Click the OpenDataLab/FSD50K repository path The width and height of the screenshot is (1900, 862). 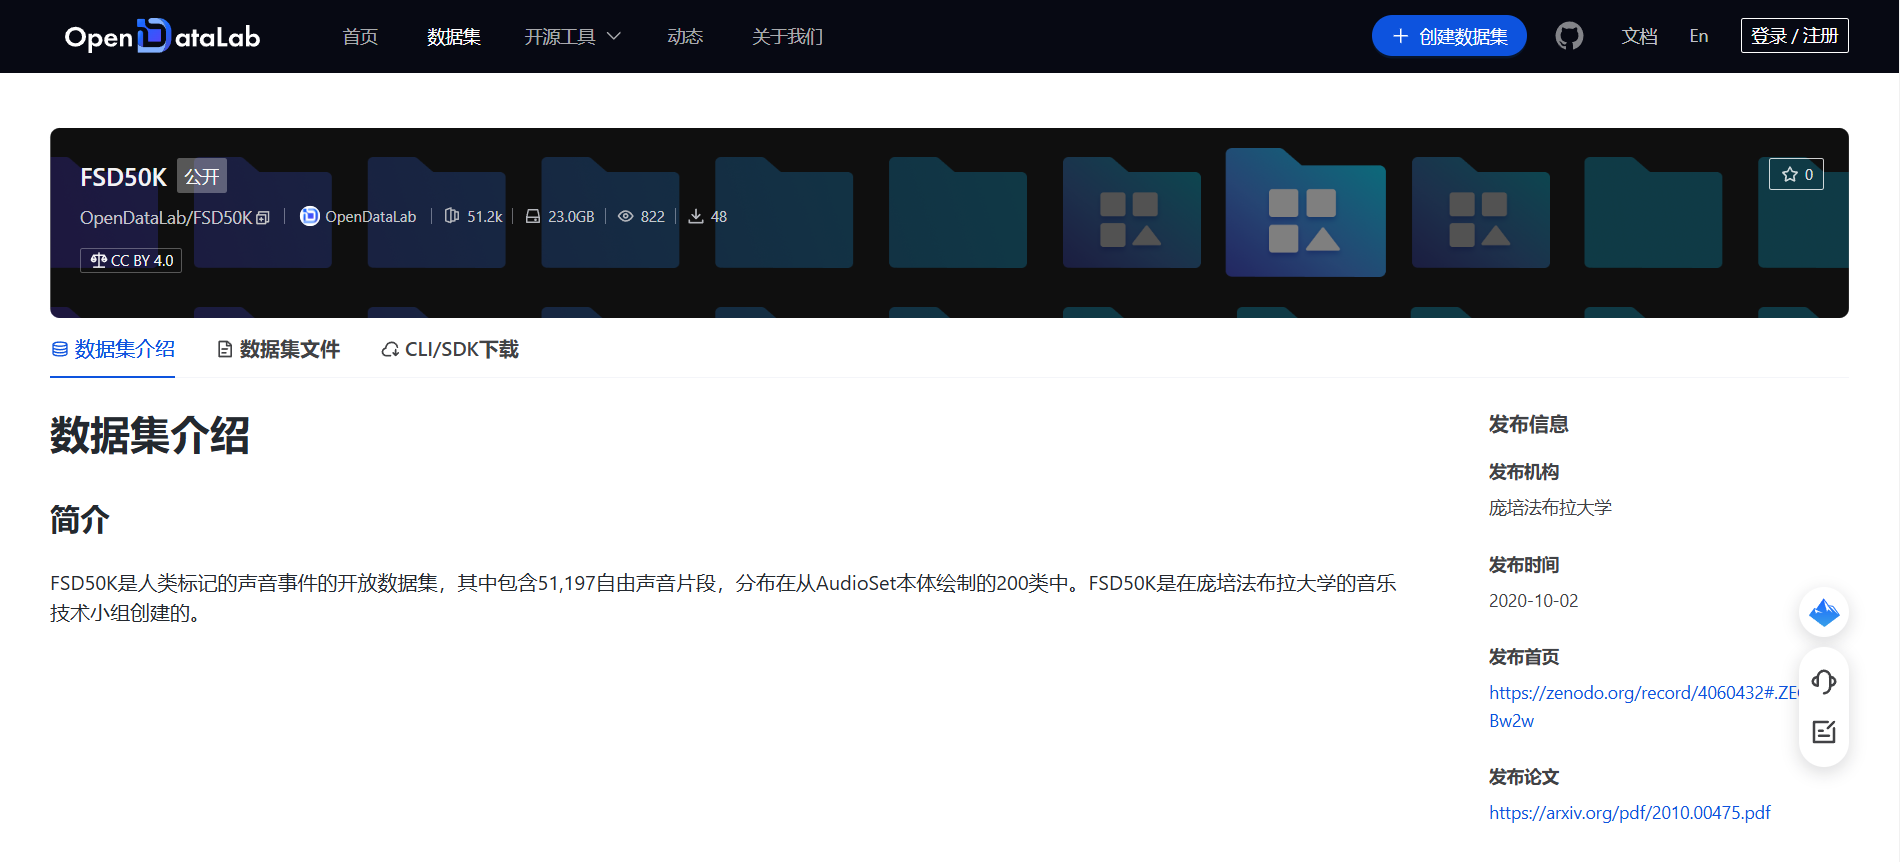(x=166, y=217)
